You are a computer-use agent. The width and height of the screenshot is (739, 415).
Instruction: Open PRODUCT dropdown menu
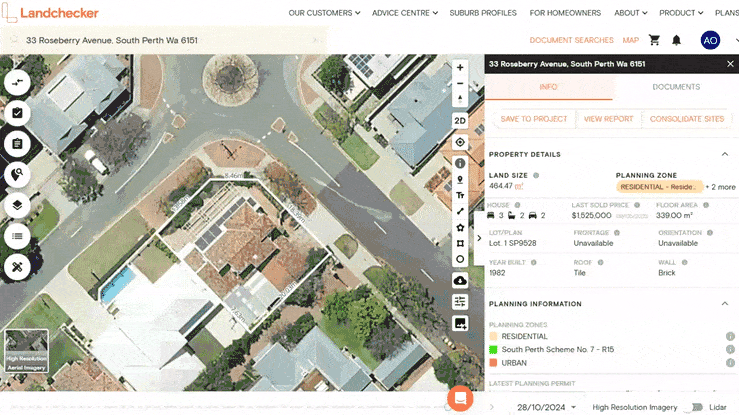click(681, 13)
